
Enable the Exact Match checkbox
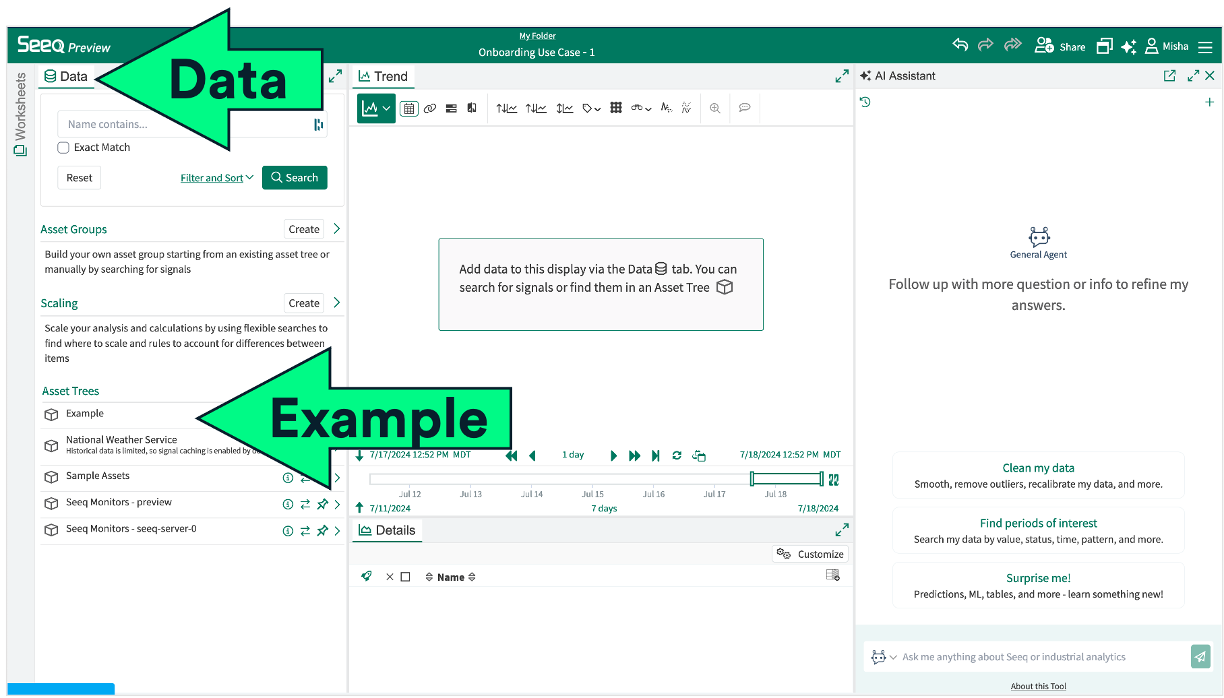(64, 148)
